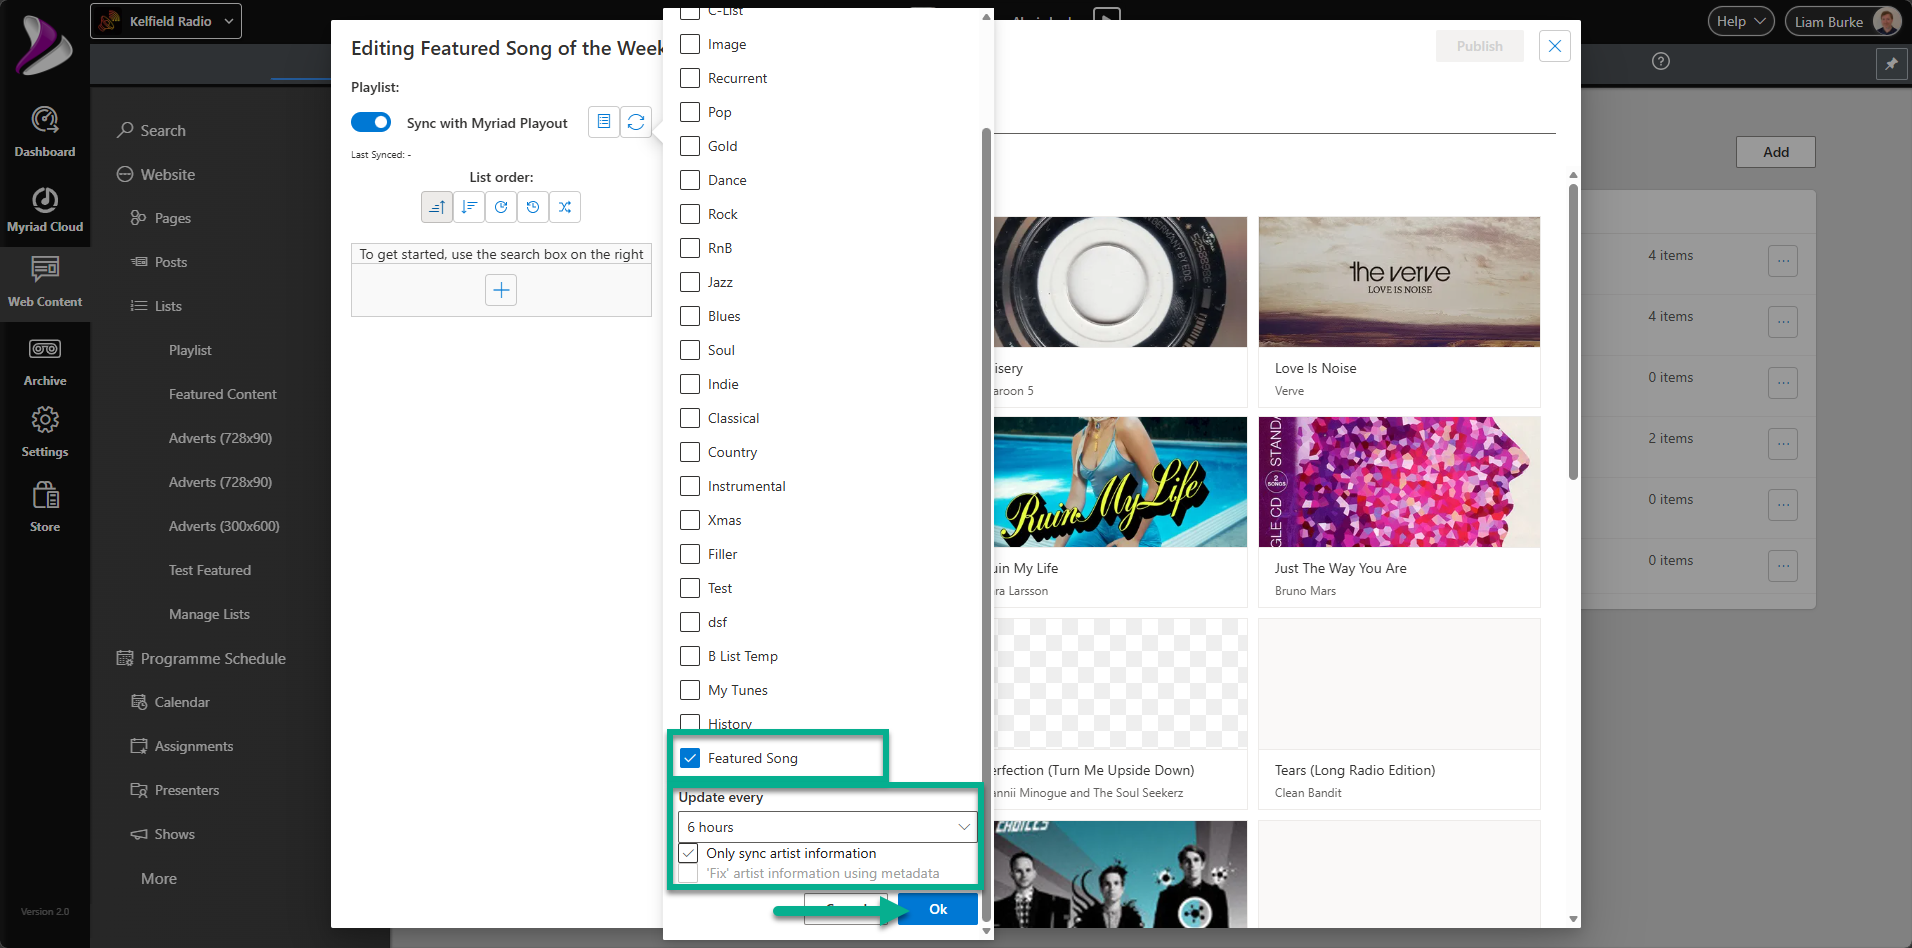Check the Classical category checkbox
The width and height of the screenshot is (1912, 948).
tap(690, 418)
